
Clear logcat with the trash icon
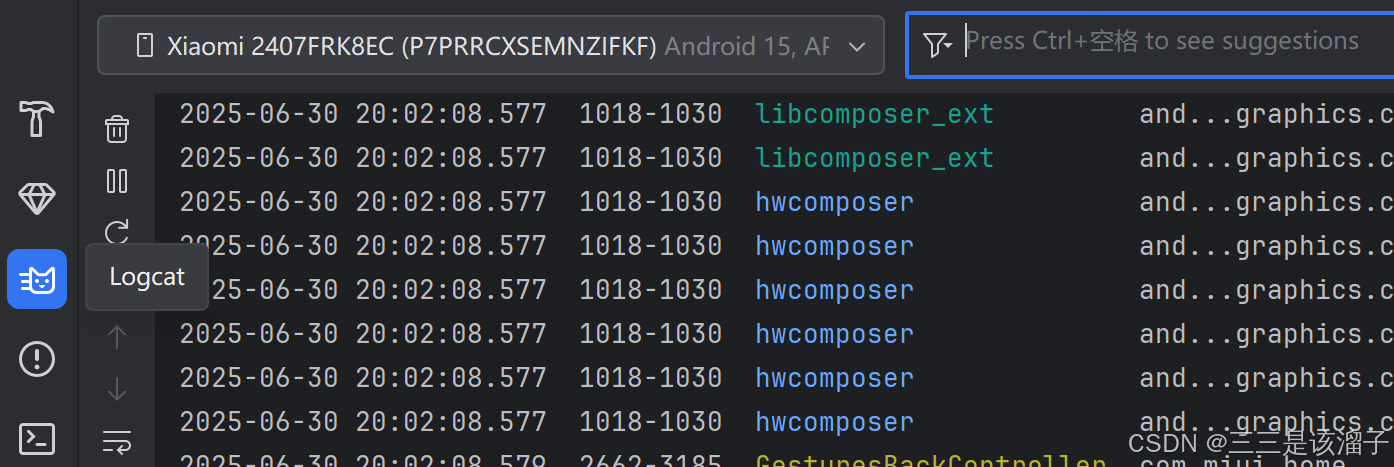(117, 129)
